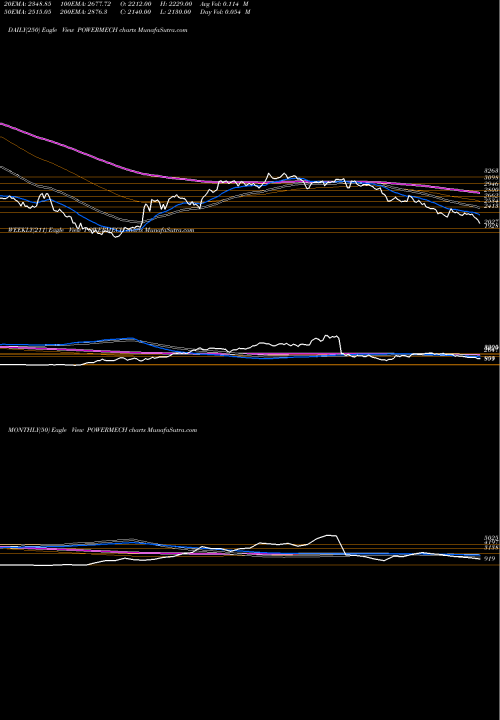Viewport: 500px width, 720px height.
Task: Click the MONTHLY(50) Eagle View chart title
Action: tap(102, 430)
